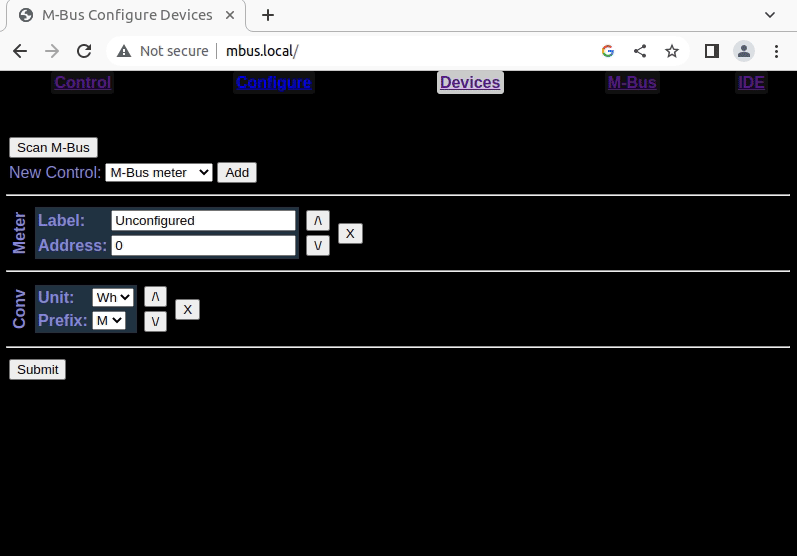Click the Google icon in address bar
The height and width of the screenshot is (556, 797).
[x=608, y=51]
